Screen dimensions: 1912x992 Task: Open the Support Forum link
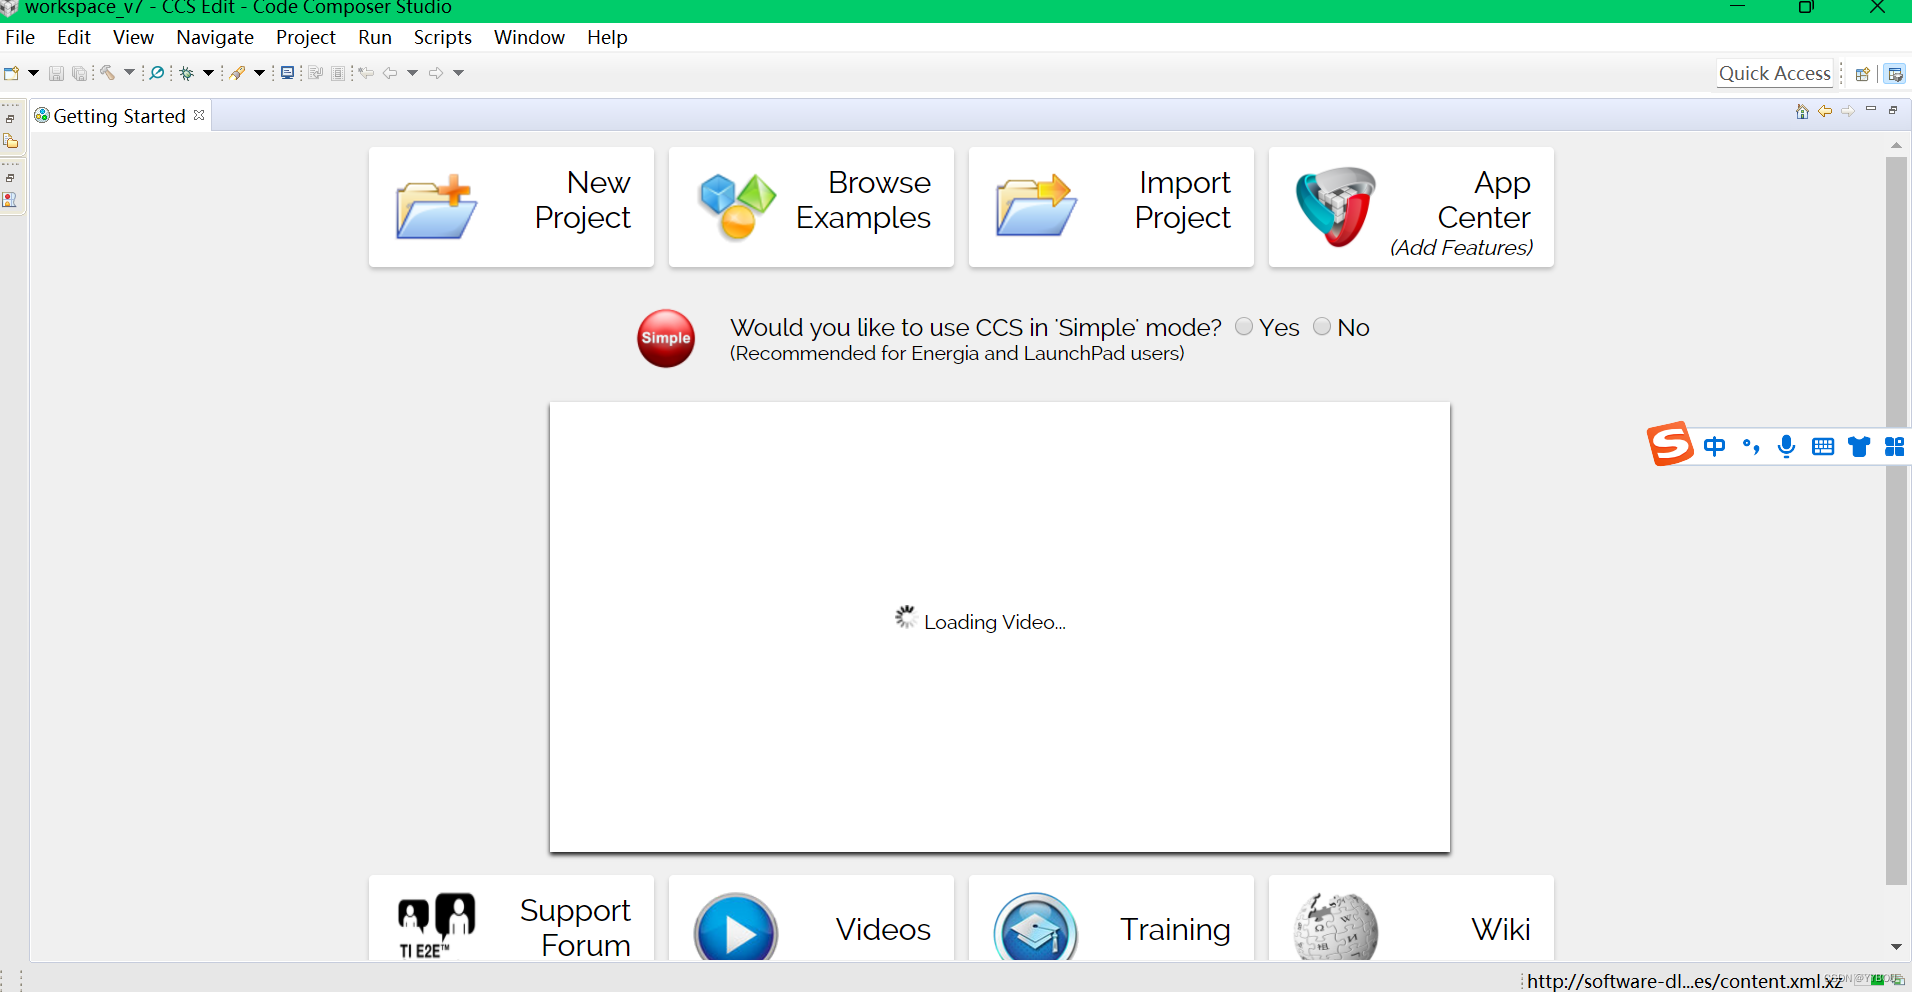pyautogui.click(x=511, y=919)
